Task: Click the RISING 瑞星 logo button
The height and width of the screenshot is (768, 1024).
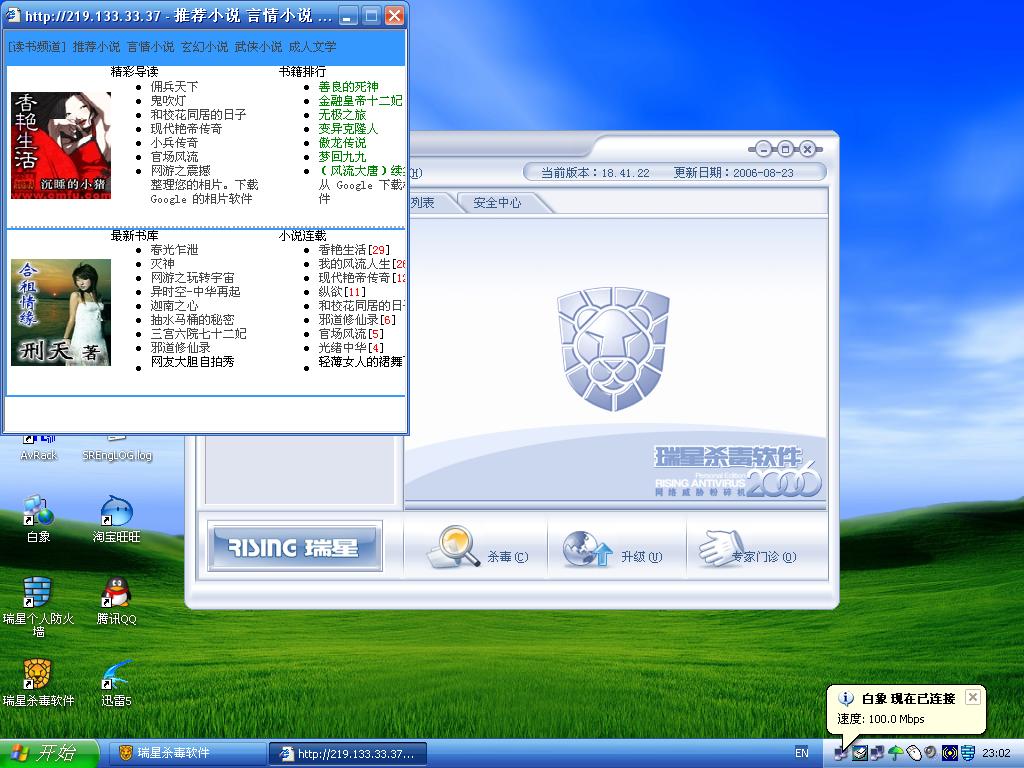Action: click(x=295, y=547)
